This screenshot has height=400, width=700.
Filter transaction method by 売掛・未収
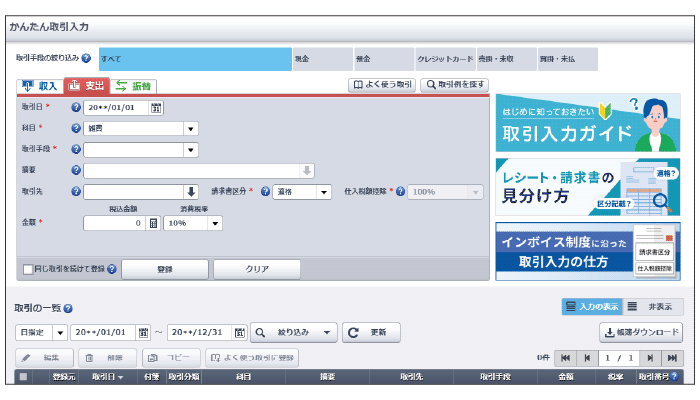coord(506,59)
